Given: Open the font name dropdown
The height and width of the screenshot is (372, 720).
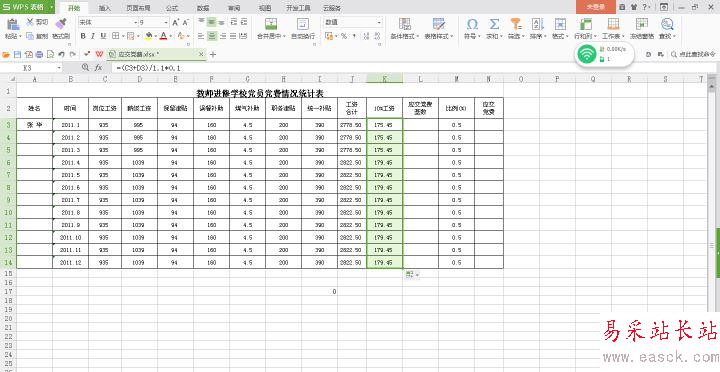Looking at the screenshot, I should coord(136,23).
